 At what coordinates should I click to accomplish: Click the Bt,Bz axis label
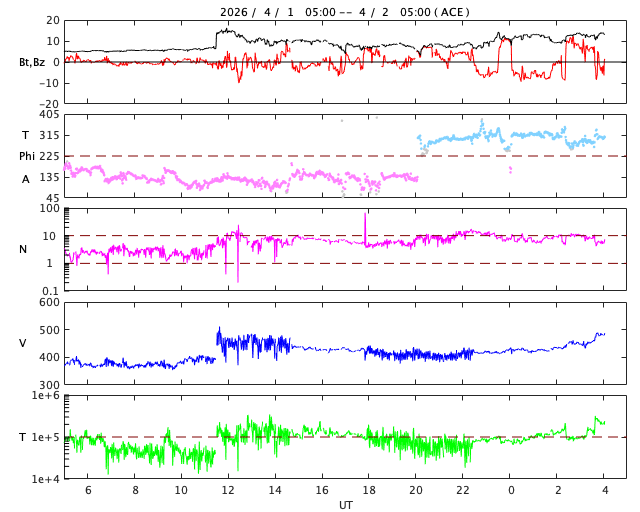[x=33, y=62]
